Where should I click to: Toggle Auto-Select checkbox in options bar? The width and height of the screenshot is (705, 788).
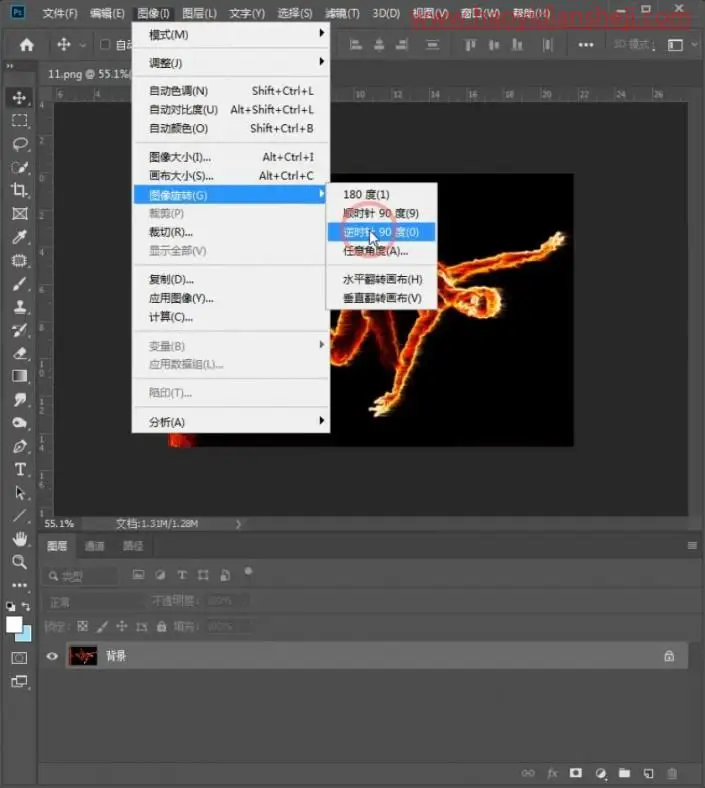(105, 45)
